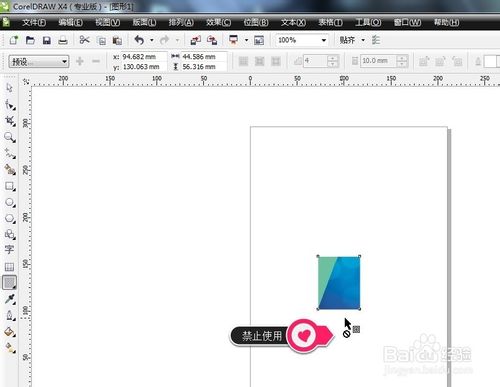Select the Eyedropper tool

point(9,299)
